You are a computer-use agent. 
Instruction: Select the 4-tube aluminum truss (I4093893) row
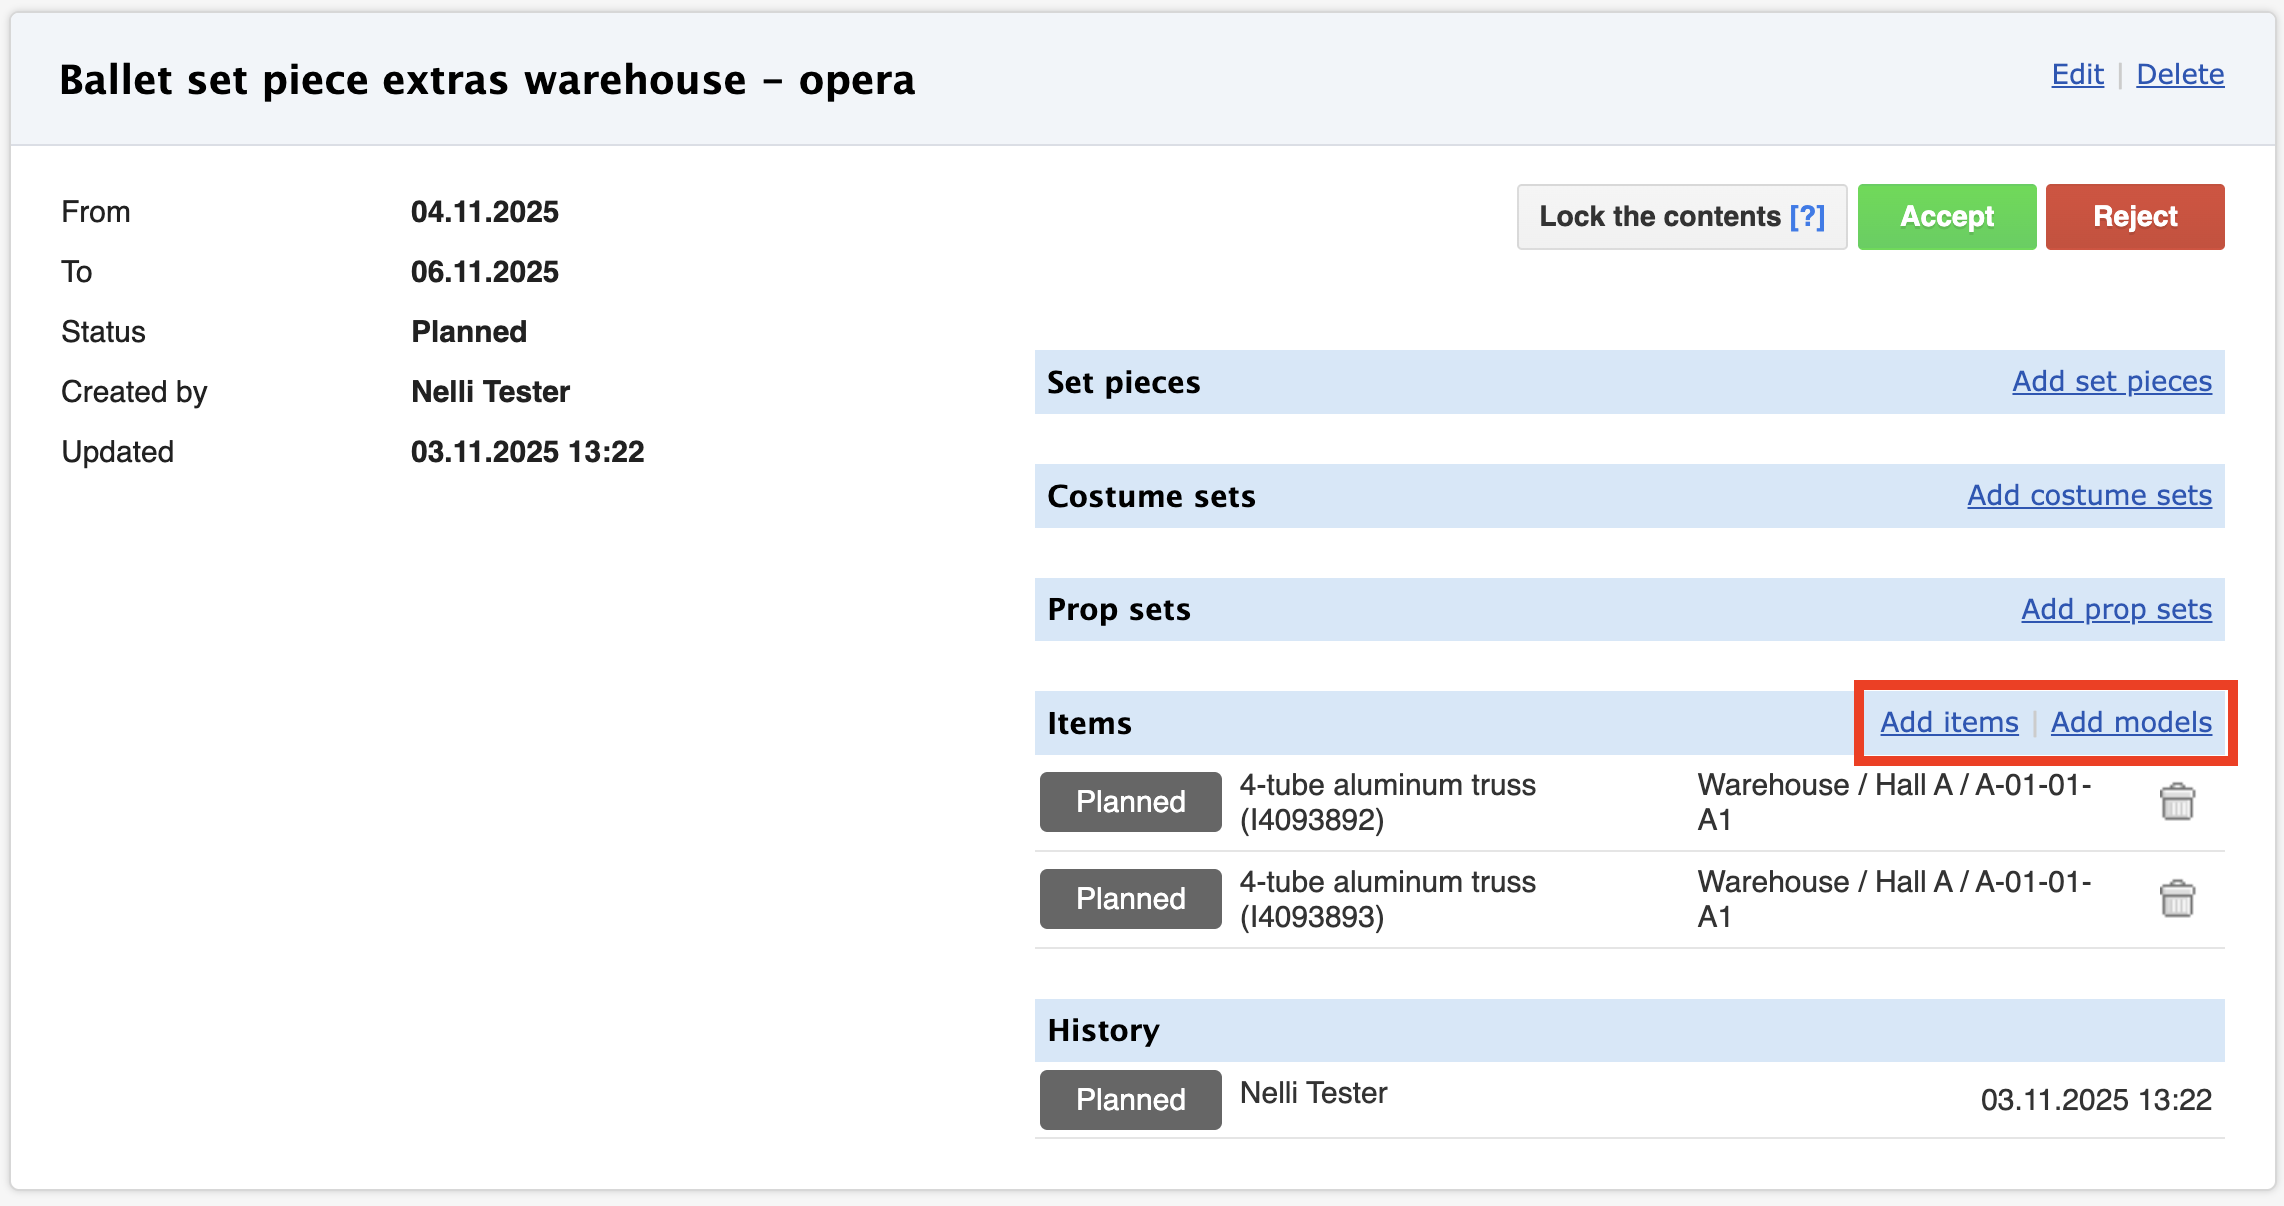(x=1387, y=899)
